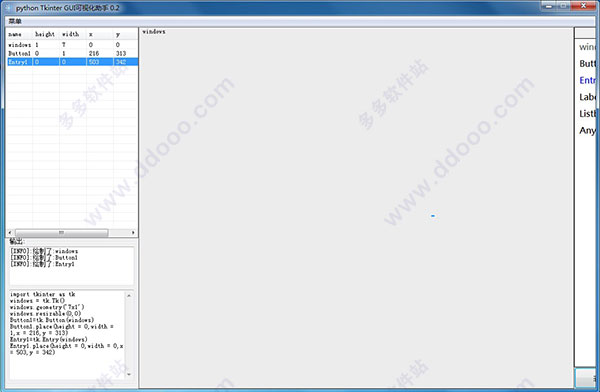
Task: Click the table's left scroll arrow
Action: pos(10,232)
